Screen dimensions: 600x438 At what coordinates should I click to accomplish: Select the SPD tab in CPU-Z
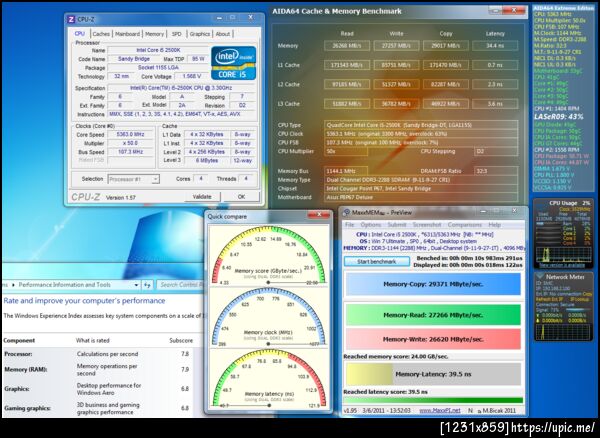coord(176,34)
